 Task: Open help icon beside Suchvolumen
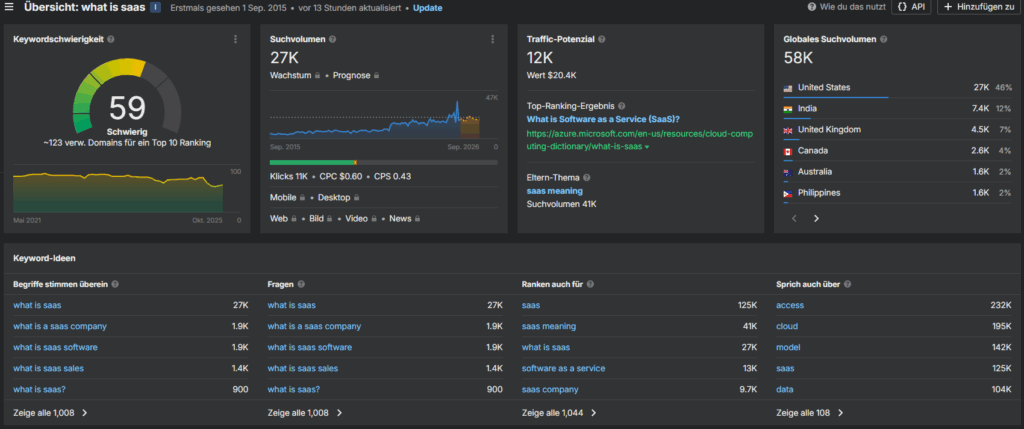point(332,39)
